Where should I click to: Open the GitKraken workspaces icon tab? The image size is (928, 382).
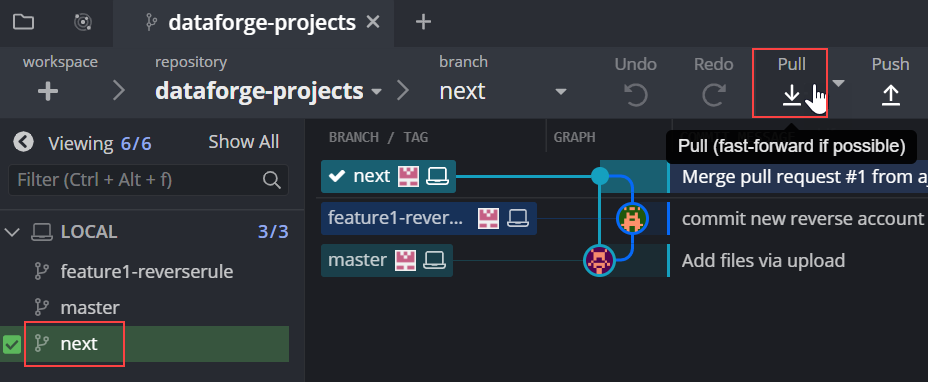[83, 23]
